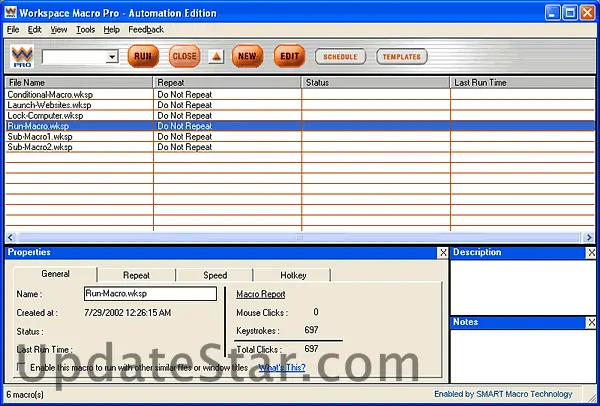The height and width of the screenshot is (406, 600).
Task: Open the TEMPLATES button
Action: 401,57
